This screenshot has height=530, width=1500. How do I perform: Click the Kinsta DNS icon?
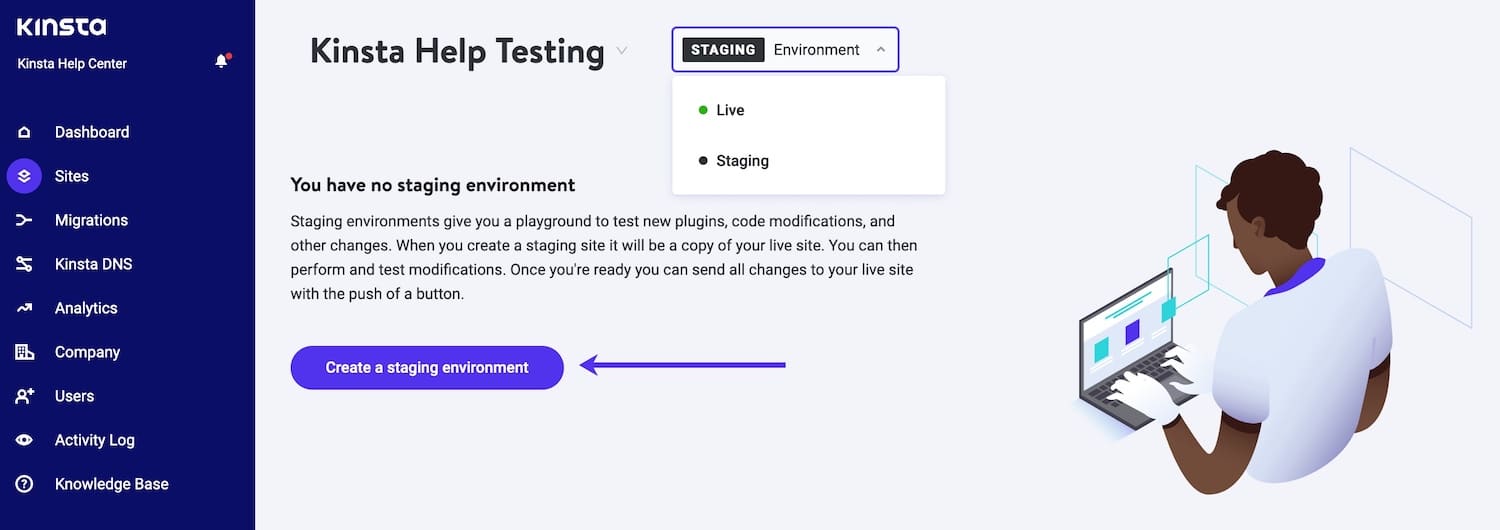24,264
